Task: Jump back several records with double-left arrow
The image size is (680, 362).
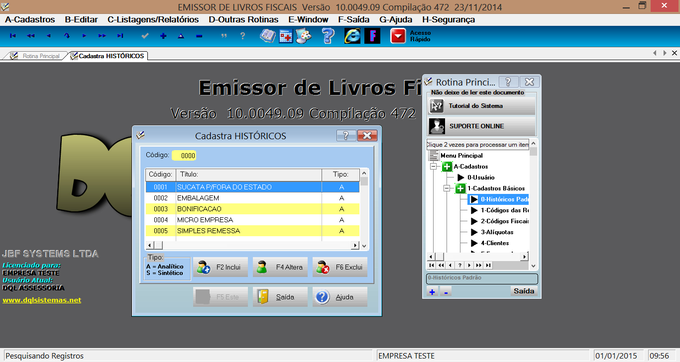Action: 30,36
